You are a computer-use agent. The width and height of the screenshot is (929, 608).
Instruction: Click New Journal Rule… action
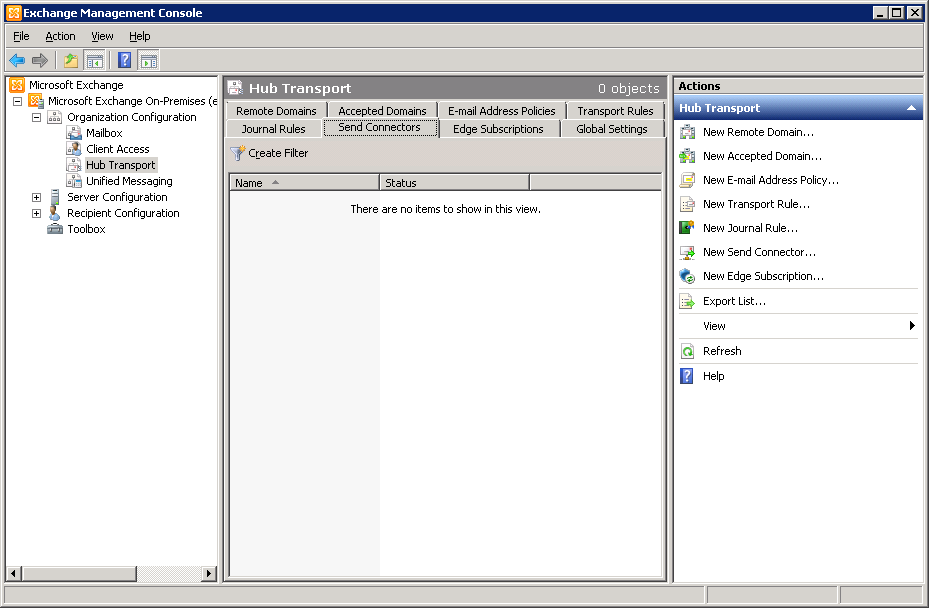[750, 228]
